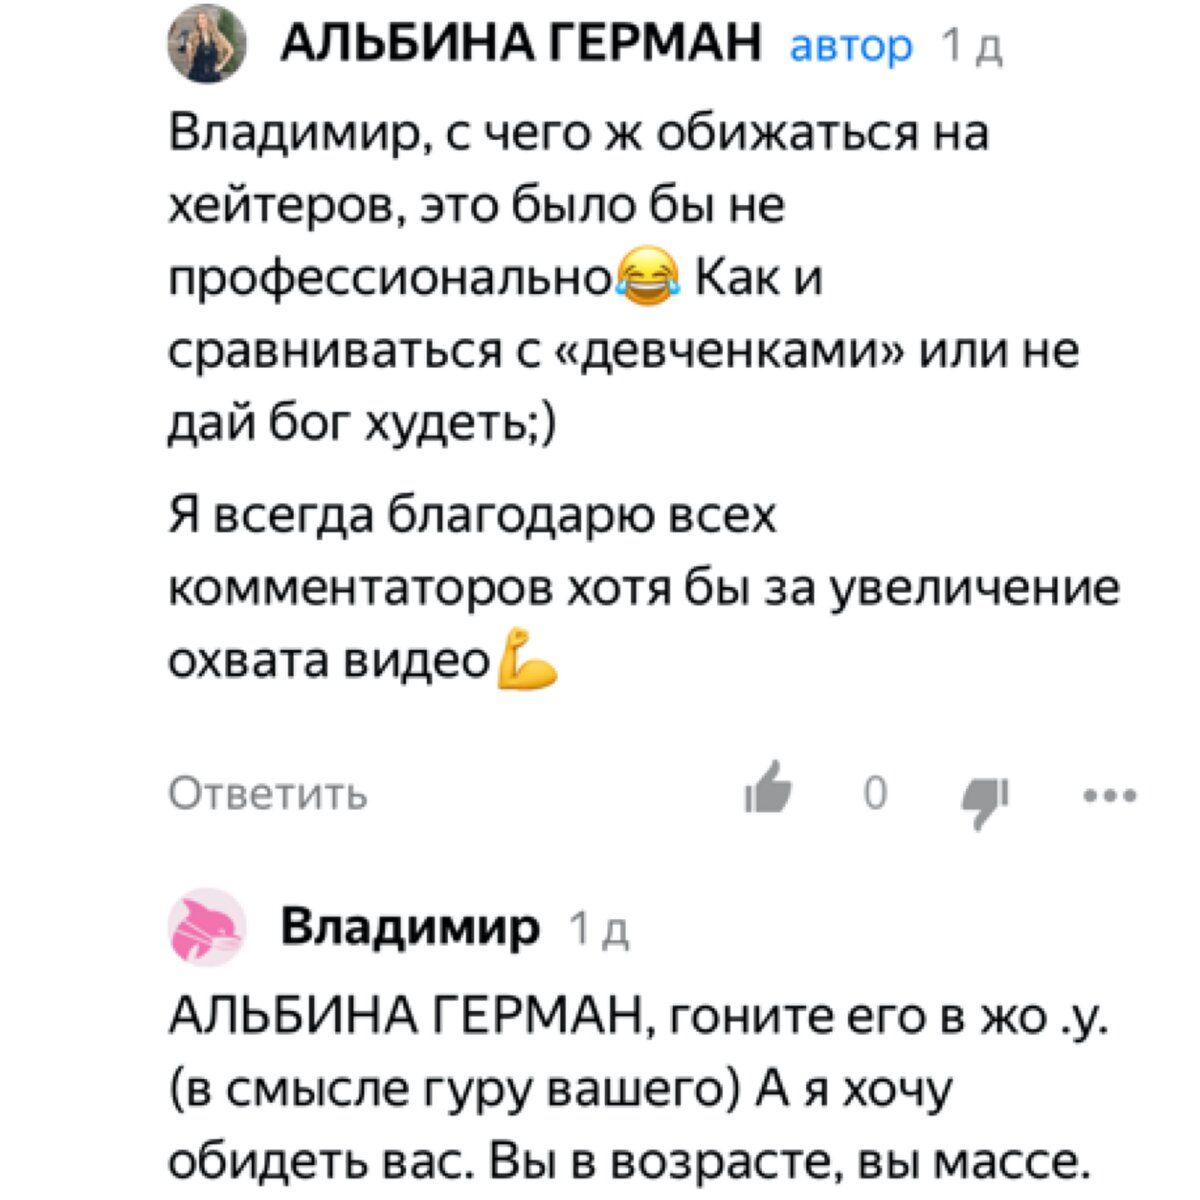
Task: Click 'Ответить' to reply to the comment
Action: tap(268, 794)
